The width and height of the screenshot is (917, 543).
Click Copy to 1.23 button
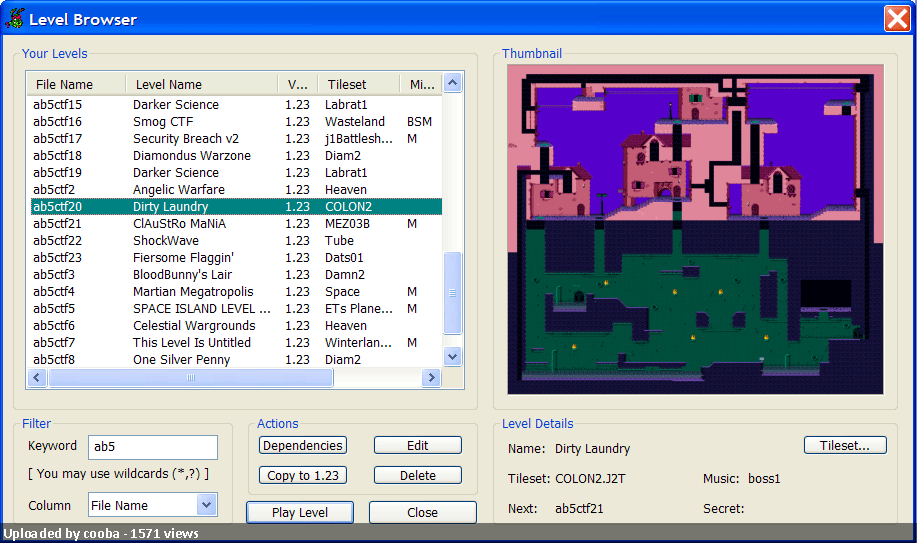click(x=303, y=475)
